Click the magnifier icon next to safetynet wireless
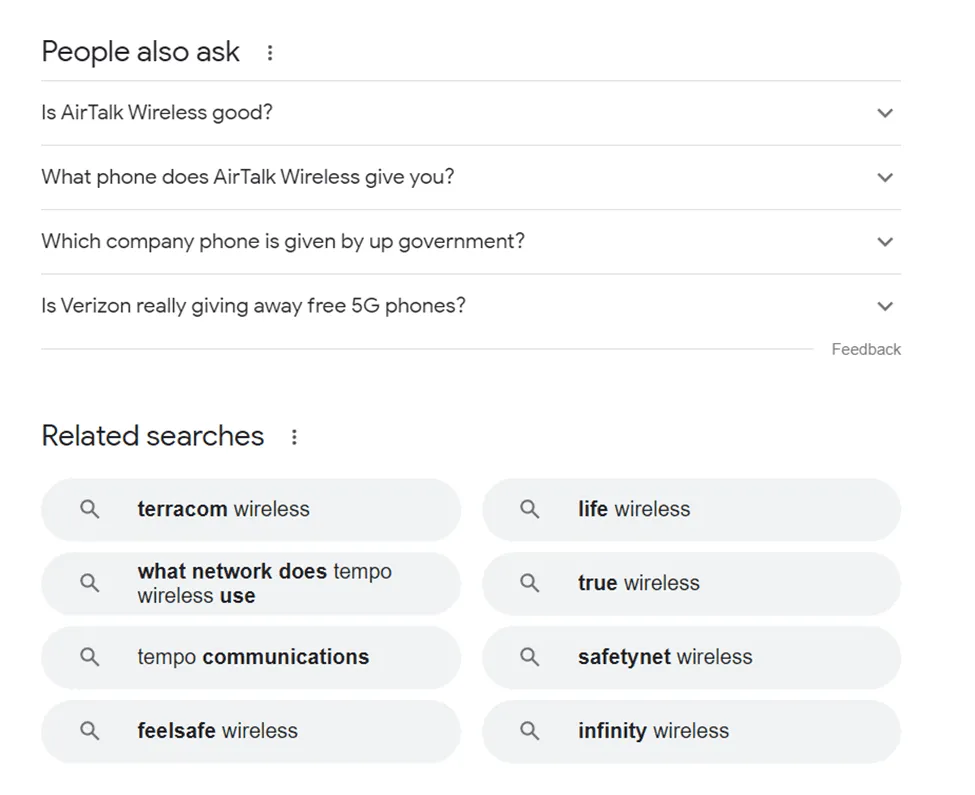Image resolution: width=975 pixels, height=795 pixels. 529,657
